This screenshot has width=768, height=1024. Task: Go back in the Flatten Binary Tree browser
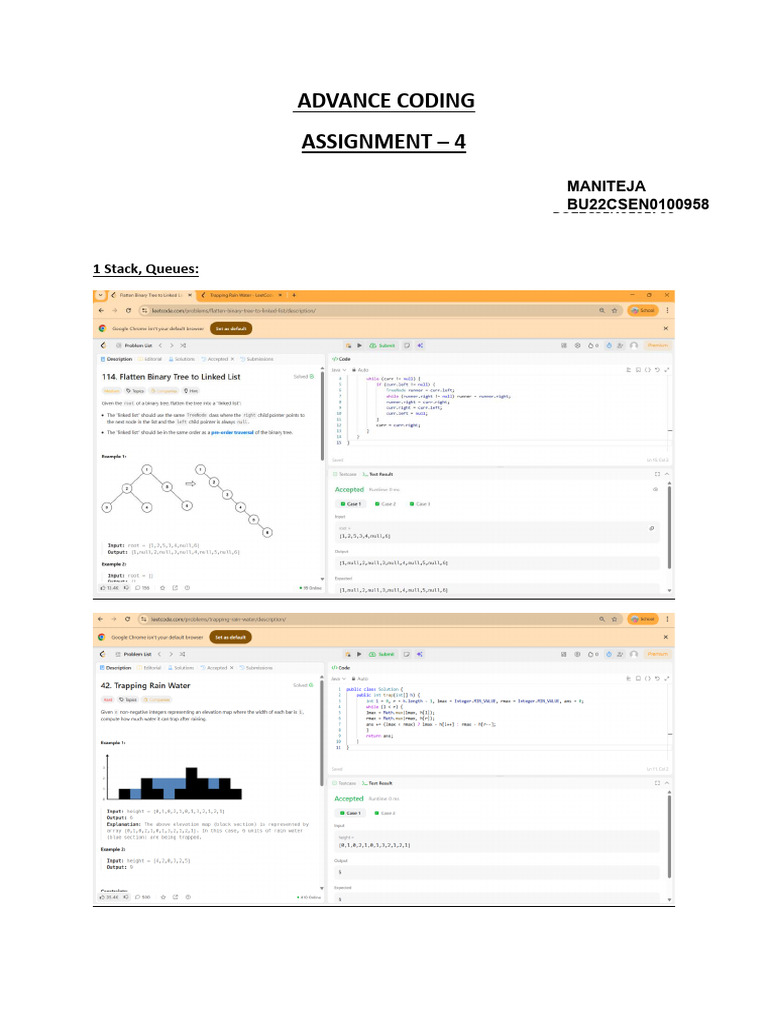(101, 311)
